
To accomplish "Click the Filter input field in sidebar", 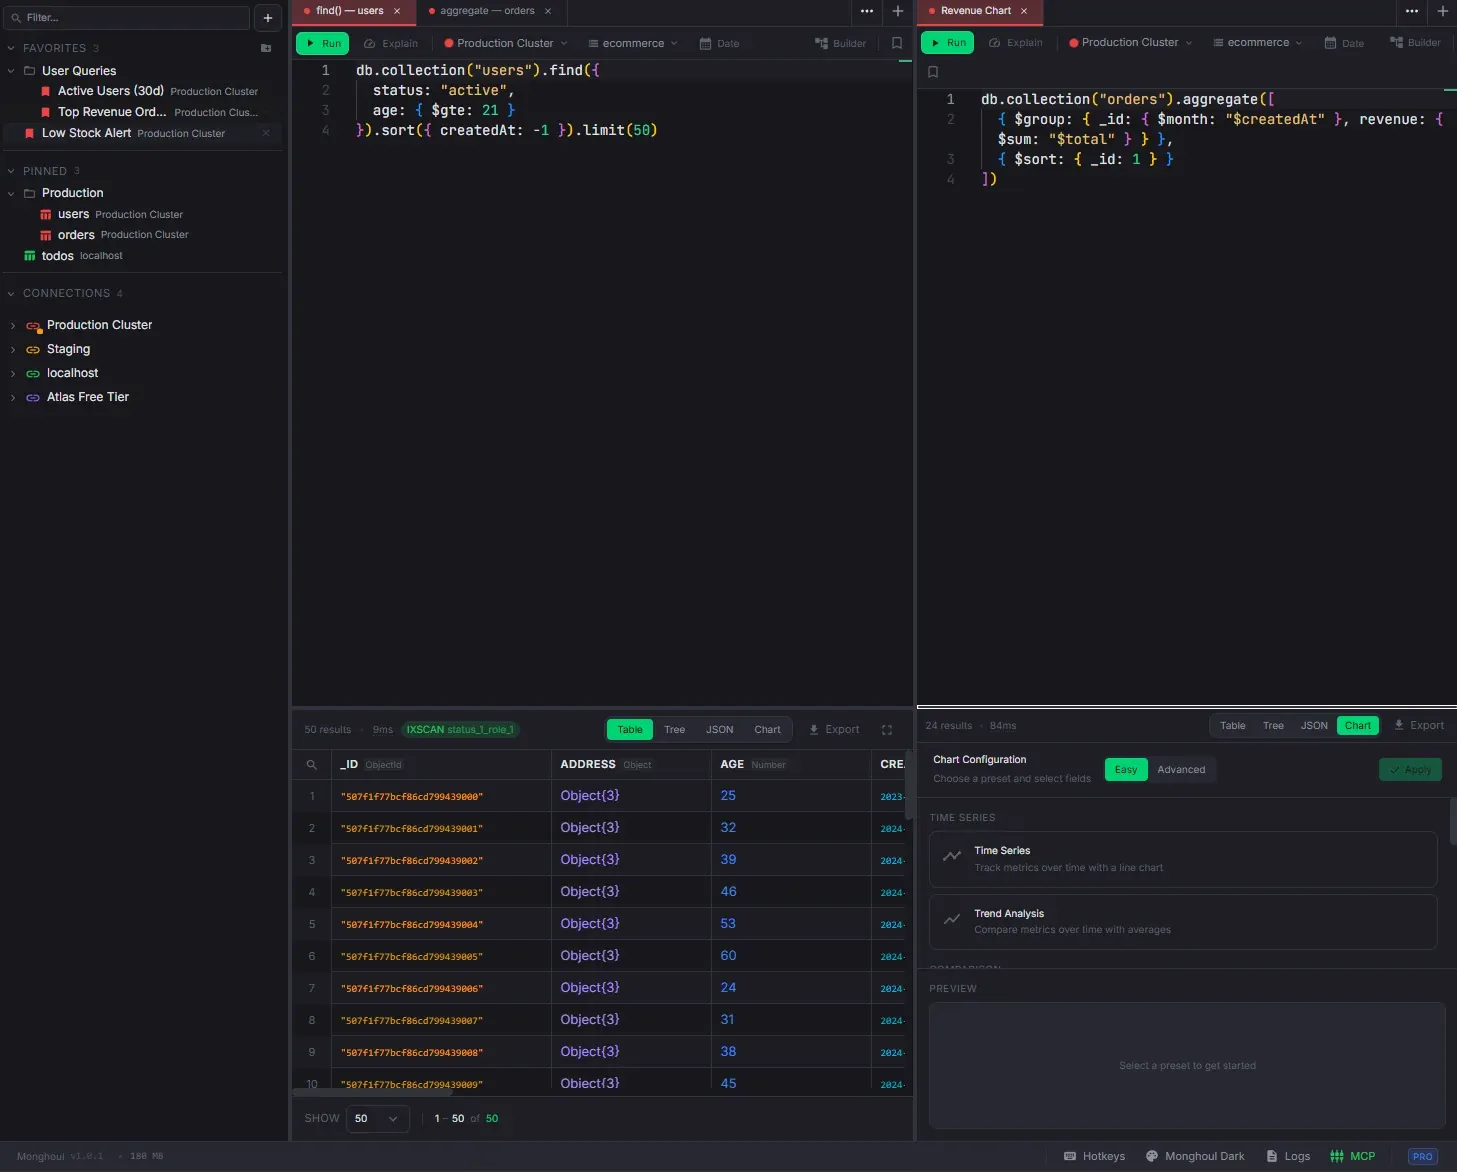I will pyautogui.click(x=130, y=18).
